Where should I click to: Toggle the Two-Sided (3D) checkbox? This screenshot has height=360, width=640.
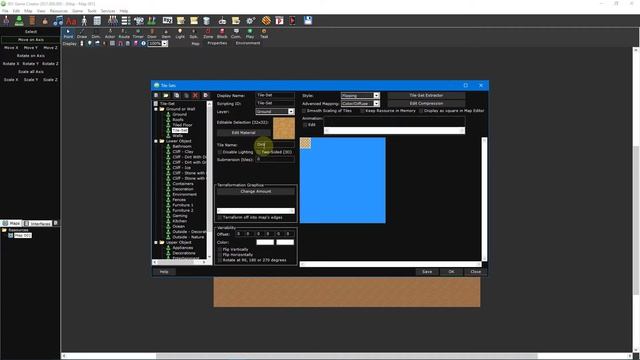pos(258,152)
